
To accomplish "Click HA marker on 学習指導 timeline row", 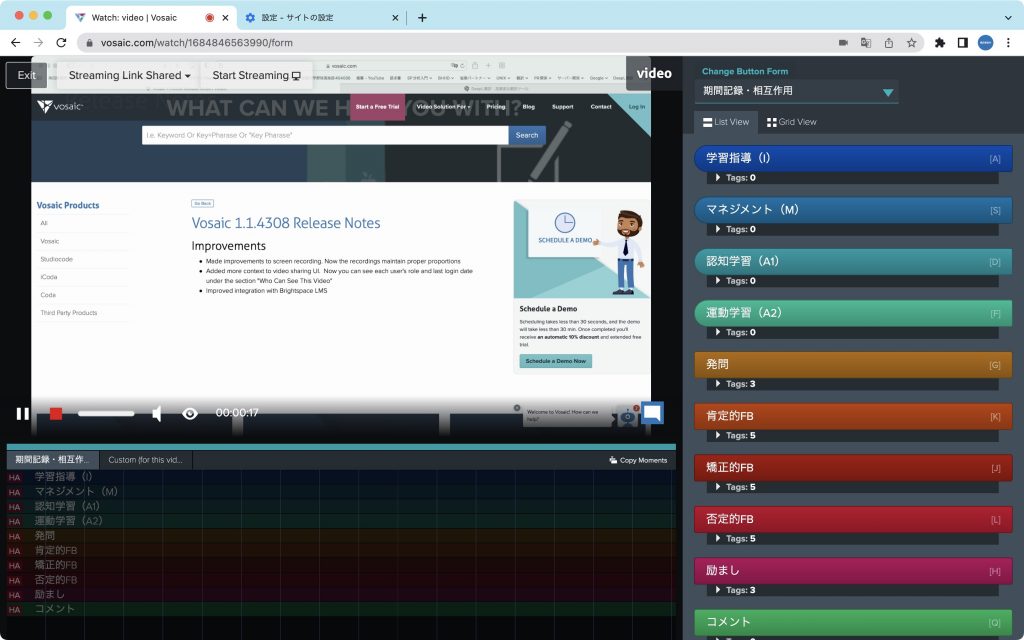I will (14, 477).
